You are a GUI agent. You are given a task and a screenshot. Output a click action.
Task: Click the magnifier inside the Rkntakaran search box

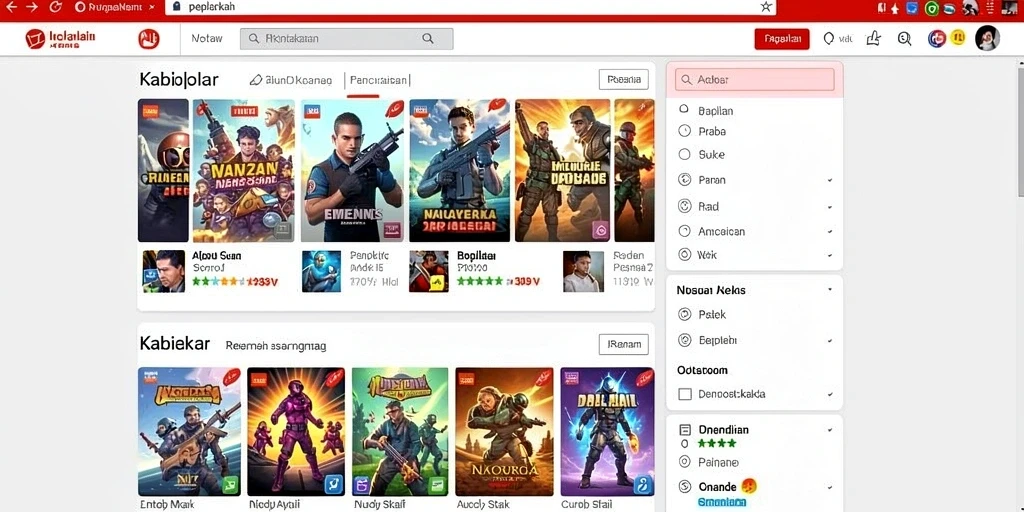[x=428, y=39]
